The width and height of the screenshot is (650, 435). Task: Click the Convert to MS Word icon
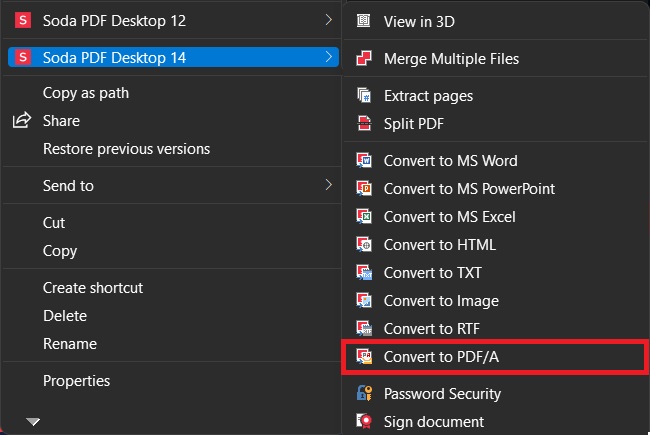(364, 160)
